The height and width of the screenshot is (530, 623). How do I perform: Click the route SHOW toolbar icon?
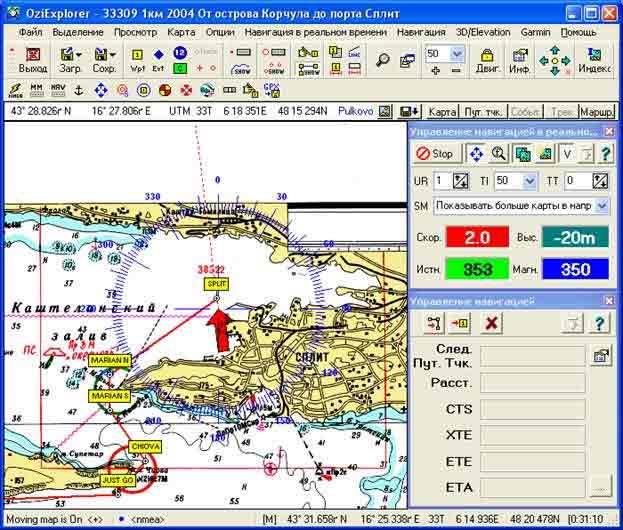coord(274,69)
